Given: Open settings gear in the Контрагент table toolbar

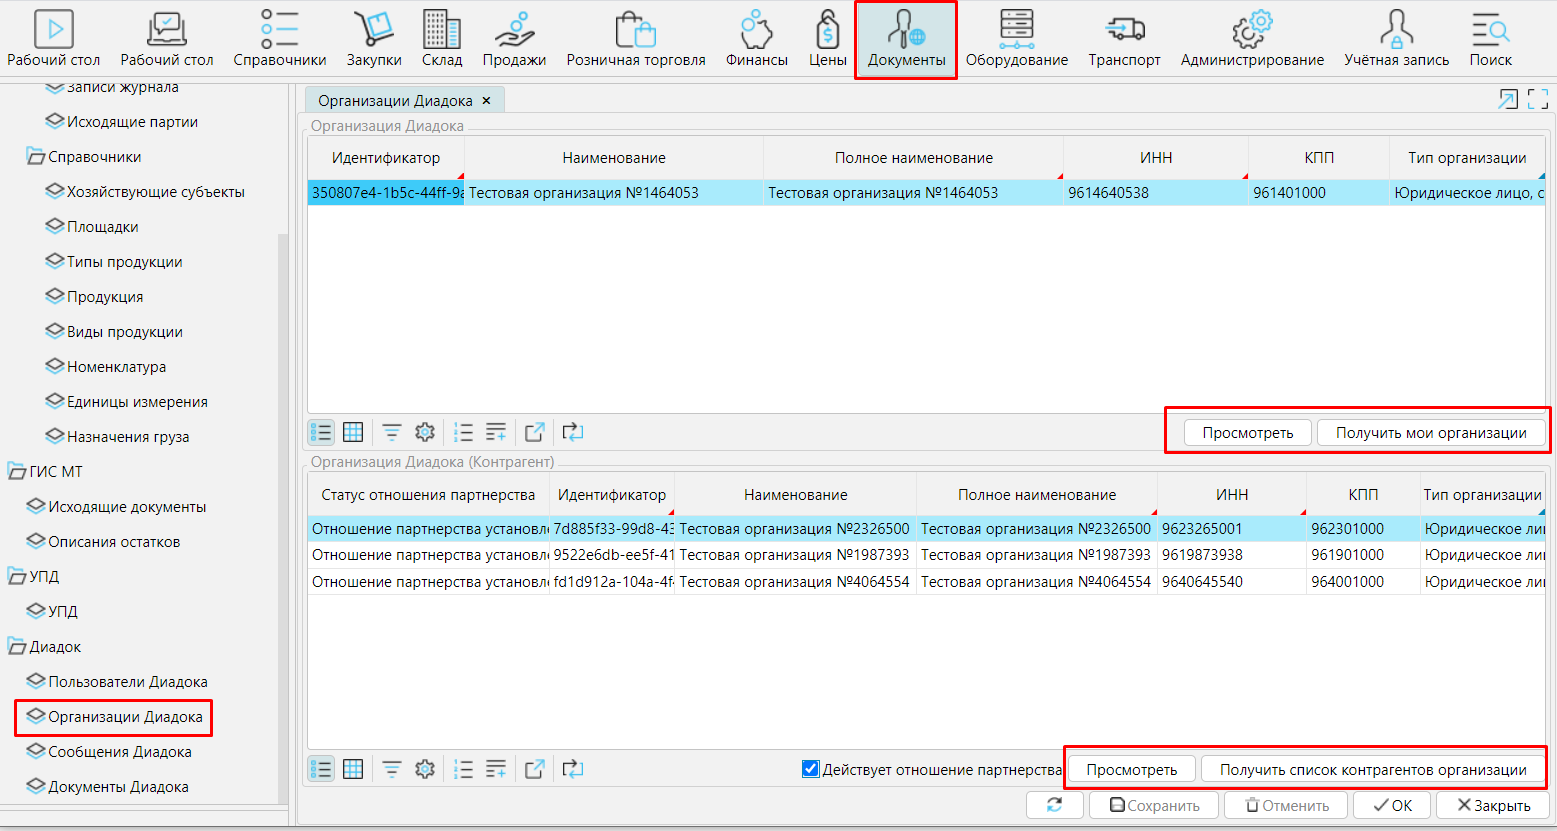Looking at the screenshot, I should click(x=425, y=769).
